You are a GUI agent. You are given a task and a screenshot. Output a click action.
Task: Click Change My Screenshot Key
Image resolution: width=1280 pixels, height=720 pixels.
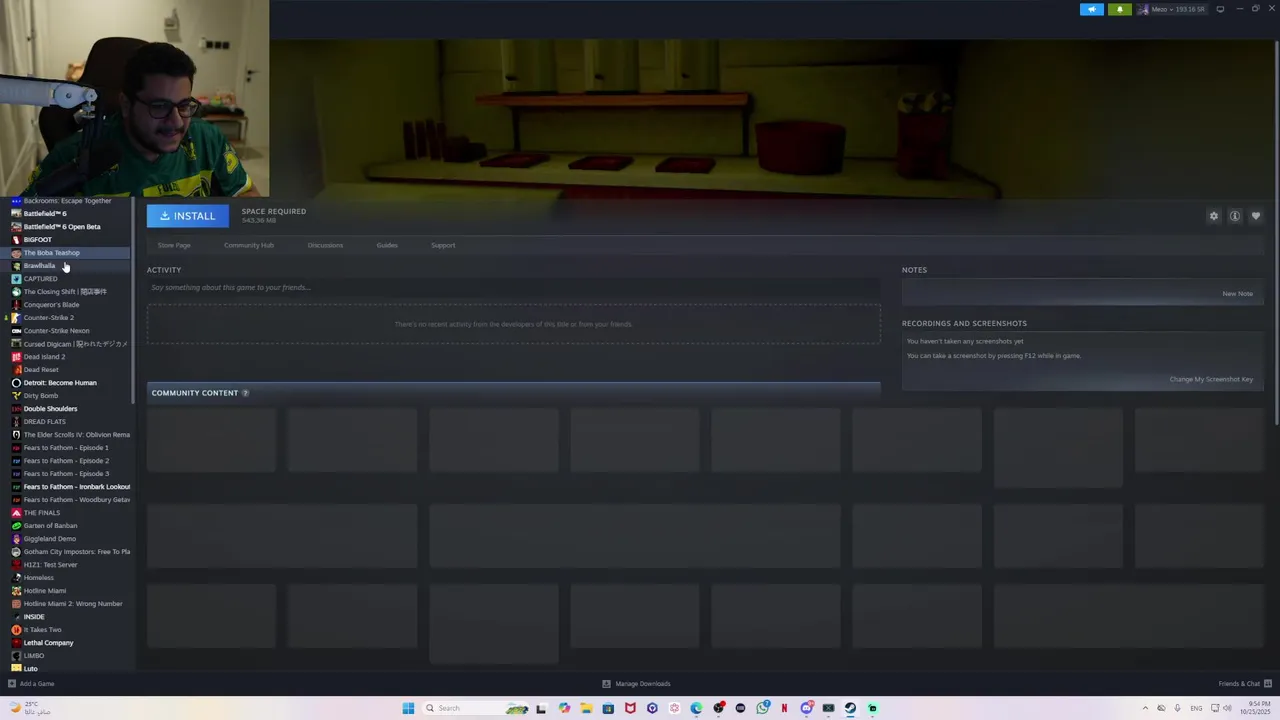[1211, 379]
